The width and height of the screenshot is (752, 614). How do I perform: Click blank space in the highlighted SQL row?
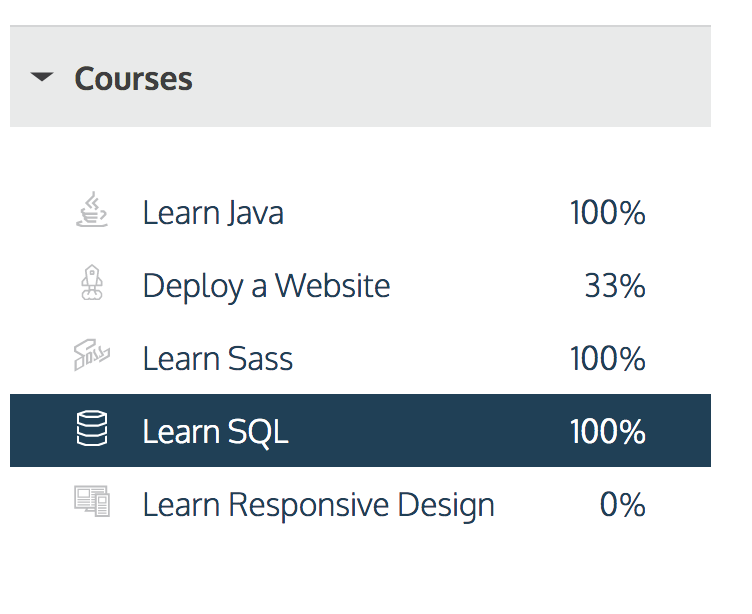[x=430, y=431]
